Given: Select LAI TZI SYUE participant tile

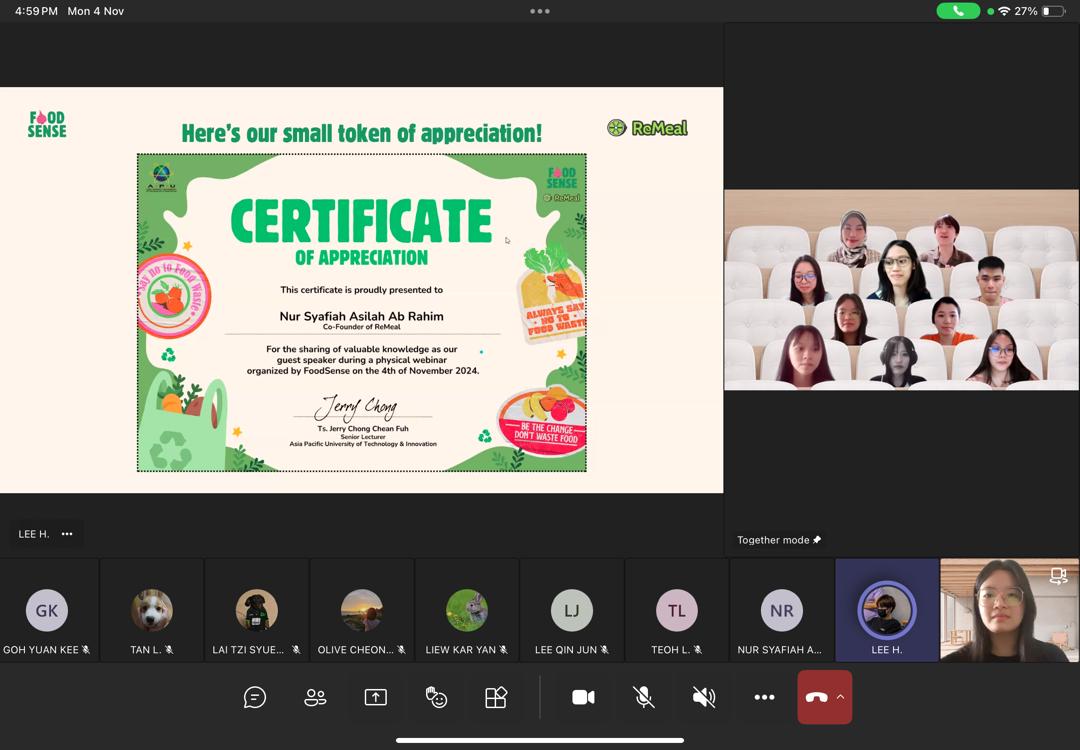Looking at the screenshot, I should (x=257, y=610).
